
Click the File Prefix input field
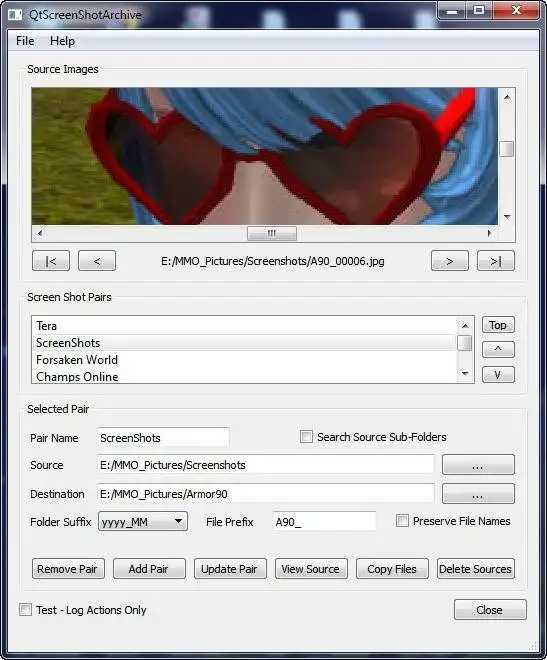[324, 522]
